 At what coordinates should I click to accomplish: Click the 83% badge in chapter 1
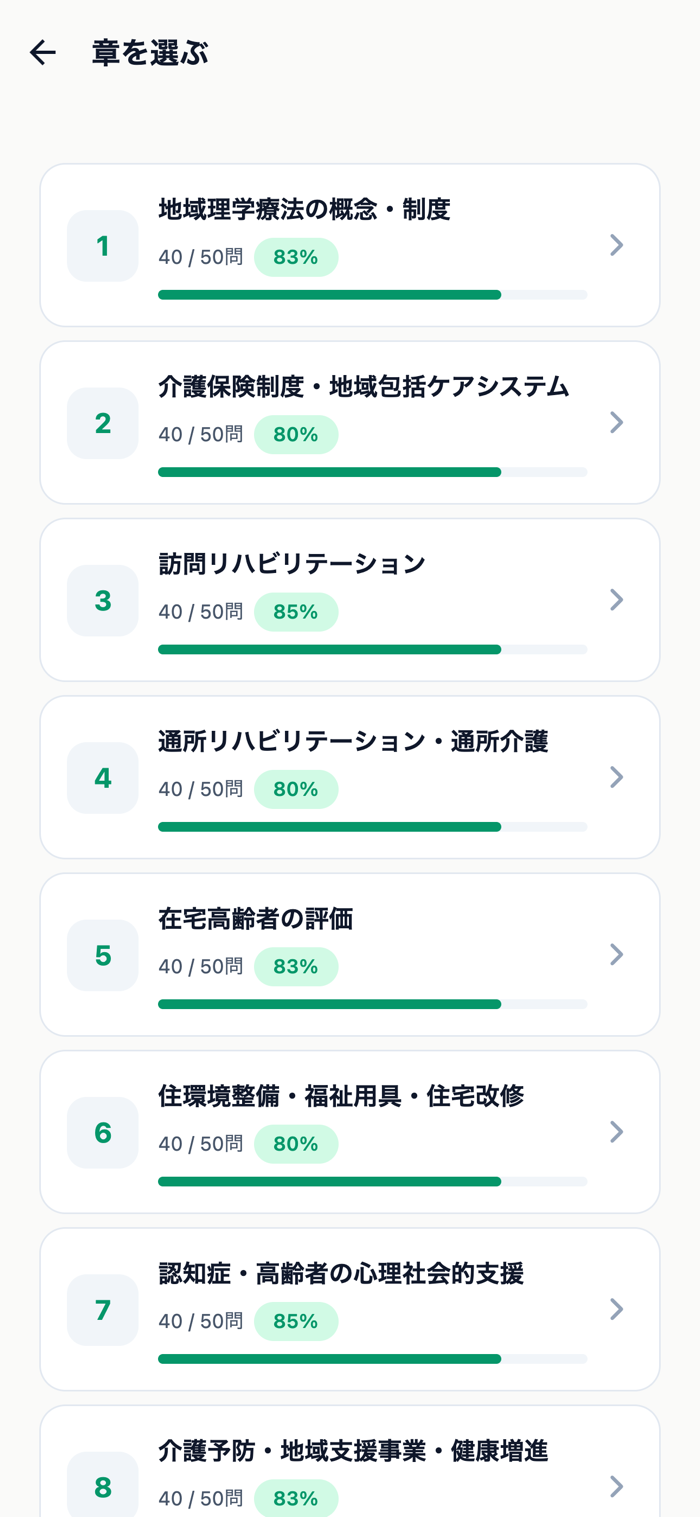(x=296, y=257)
